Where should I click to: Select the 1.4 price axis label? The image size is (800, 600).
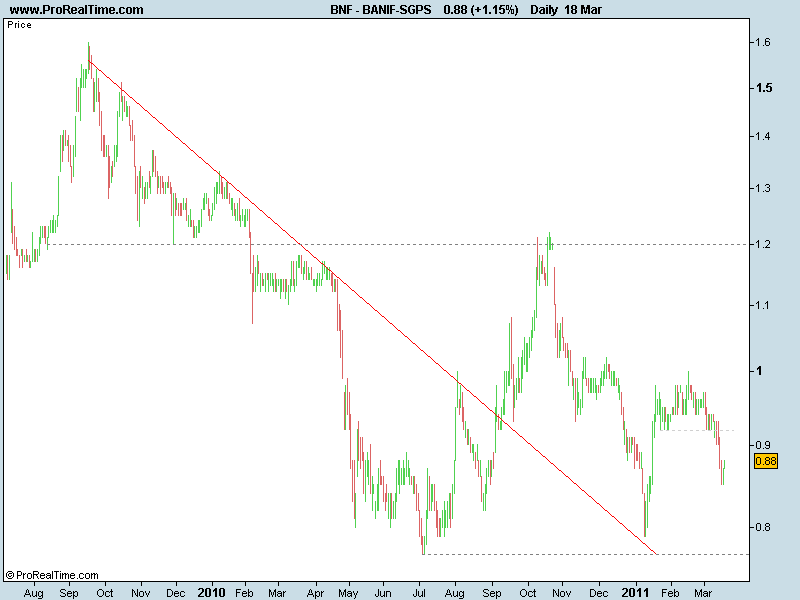(763, 136)
